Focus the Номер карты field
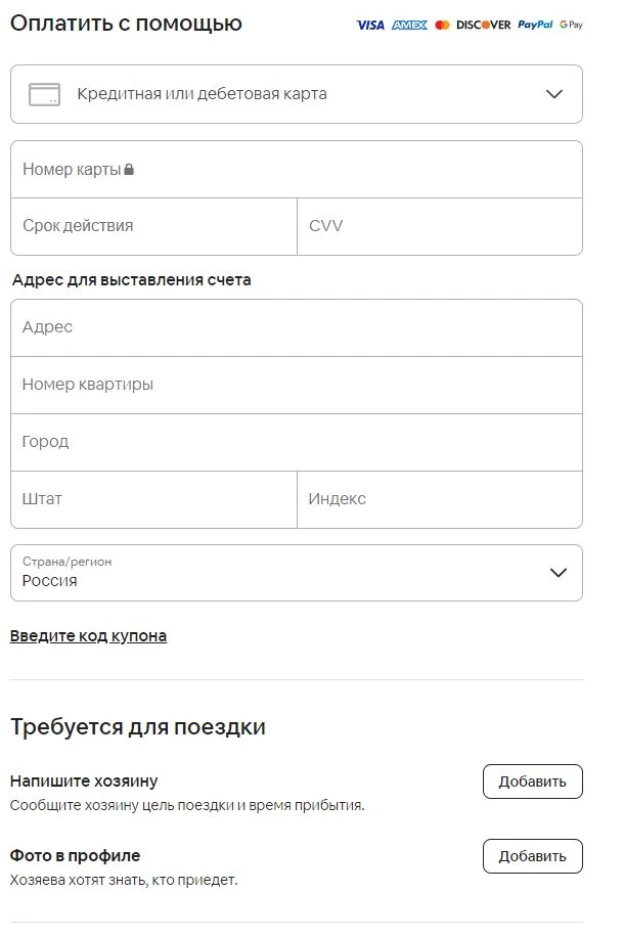This screenshot has height=937, width=624. [296, 170]
